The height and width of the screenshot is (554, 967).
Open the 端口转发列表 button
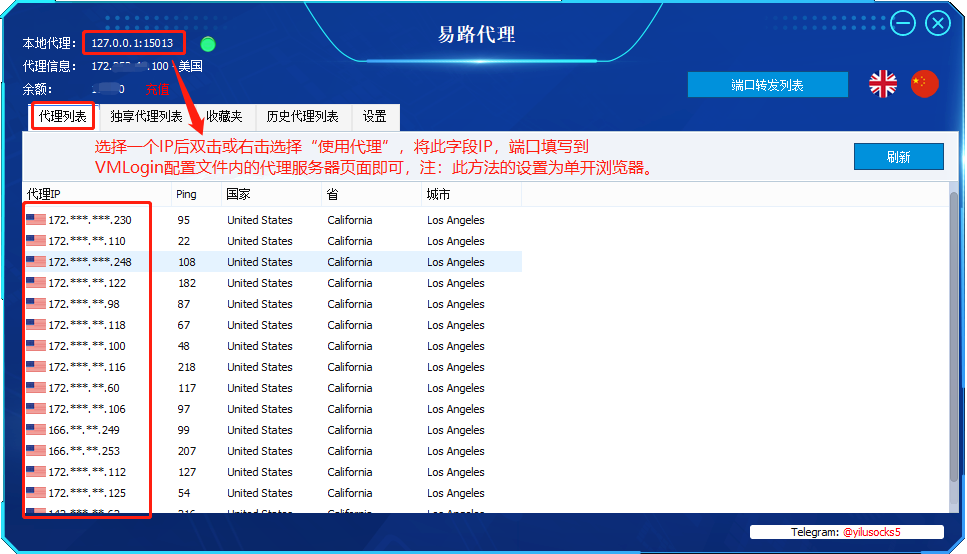[767, 86]
